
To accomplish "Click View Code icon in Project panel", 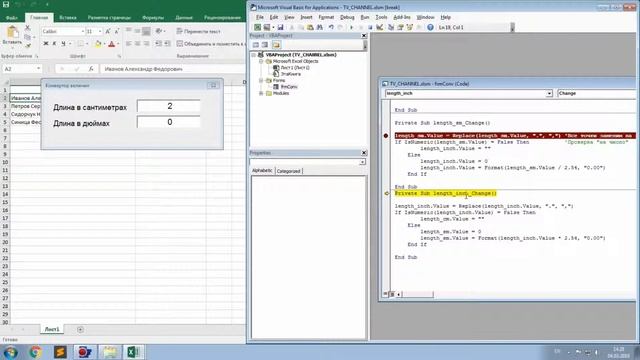I will 256,45.
